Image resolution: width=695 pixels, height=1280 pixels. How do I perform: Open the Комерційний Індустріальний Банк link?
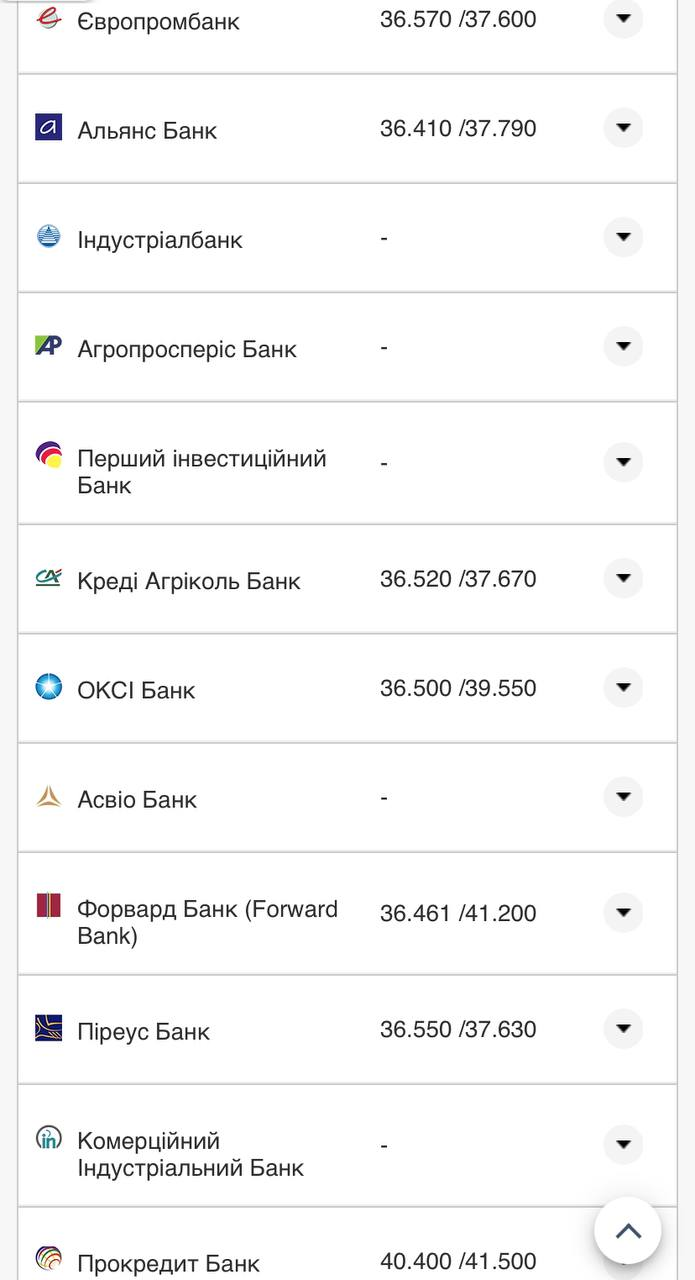(x=190, y=1154)
